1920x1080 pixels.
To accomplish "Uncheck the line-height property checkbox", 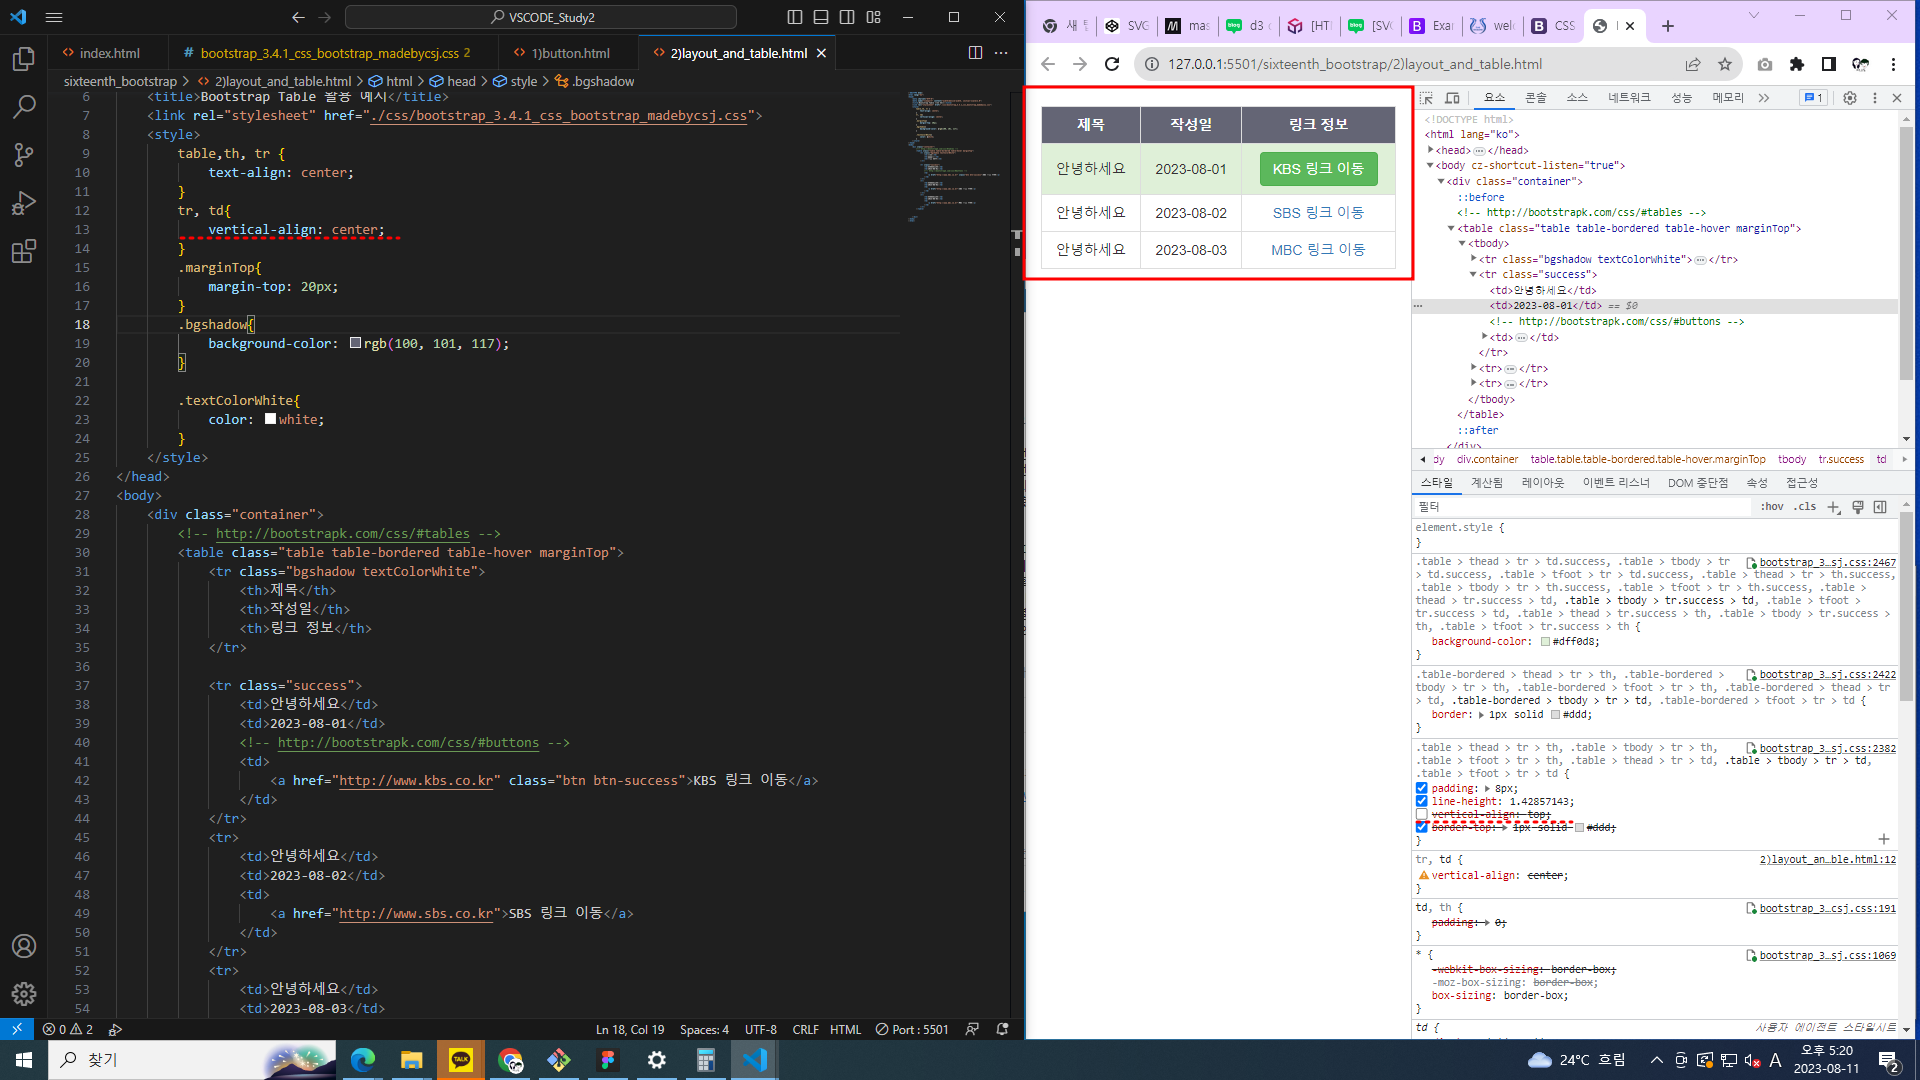I will point(1421,801).
